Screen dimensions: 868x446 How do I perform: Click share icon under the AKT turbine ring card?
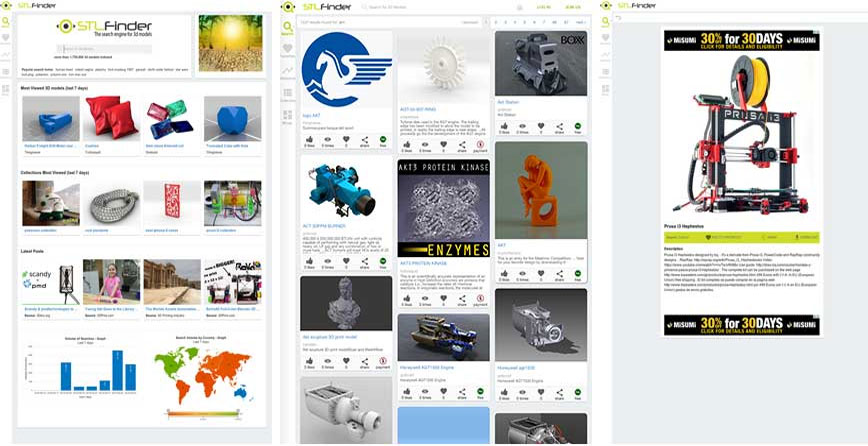462,144
